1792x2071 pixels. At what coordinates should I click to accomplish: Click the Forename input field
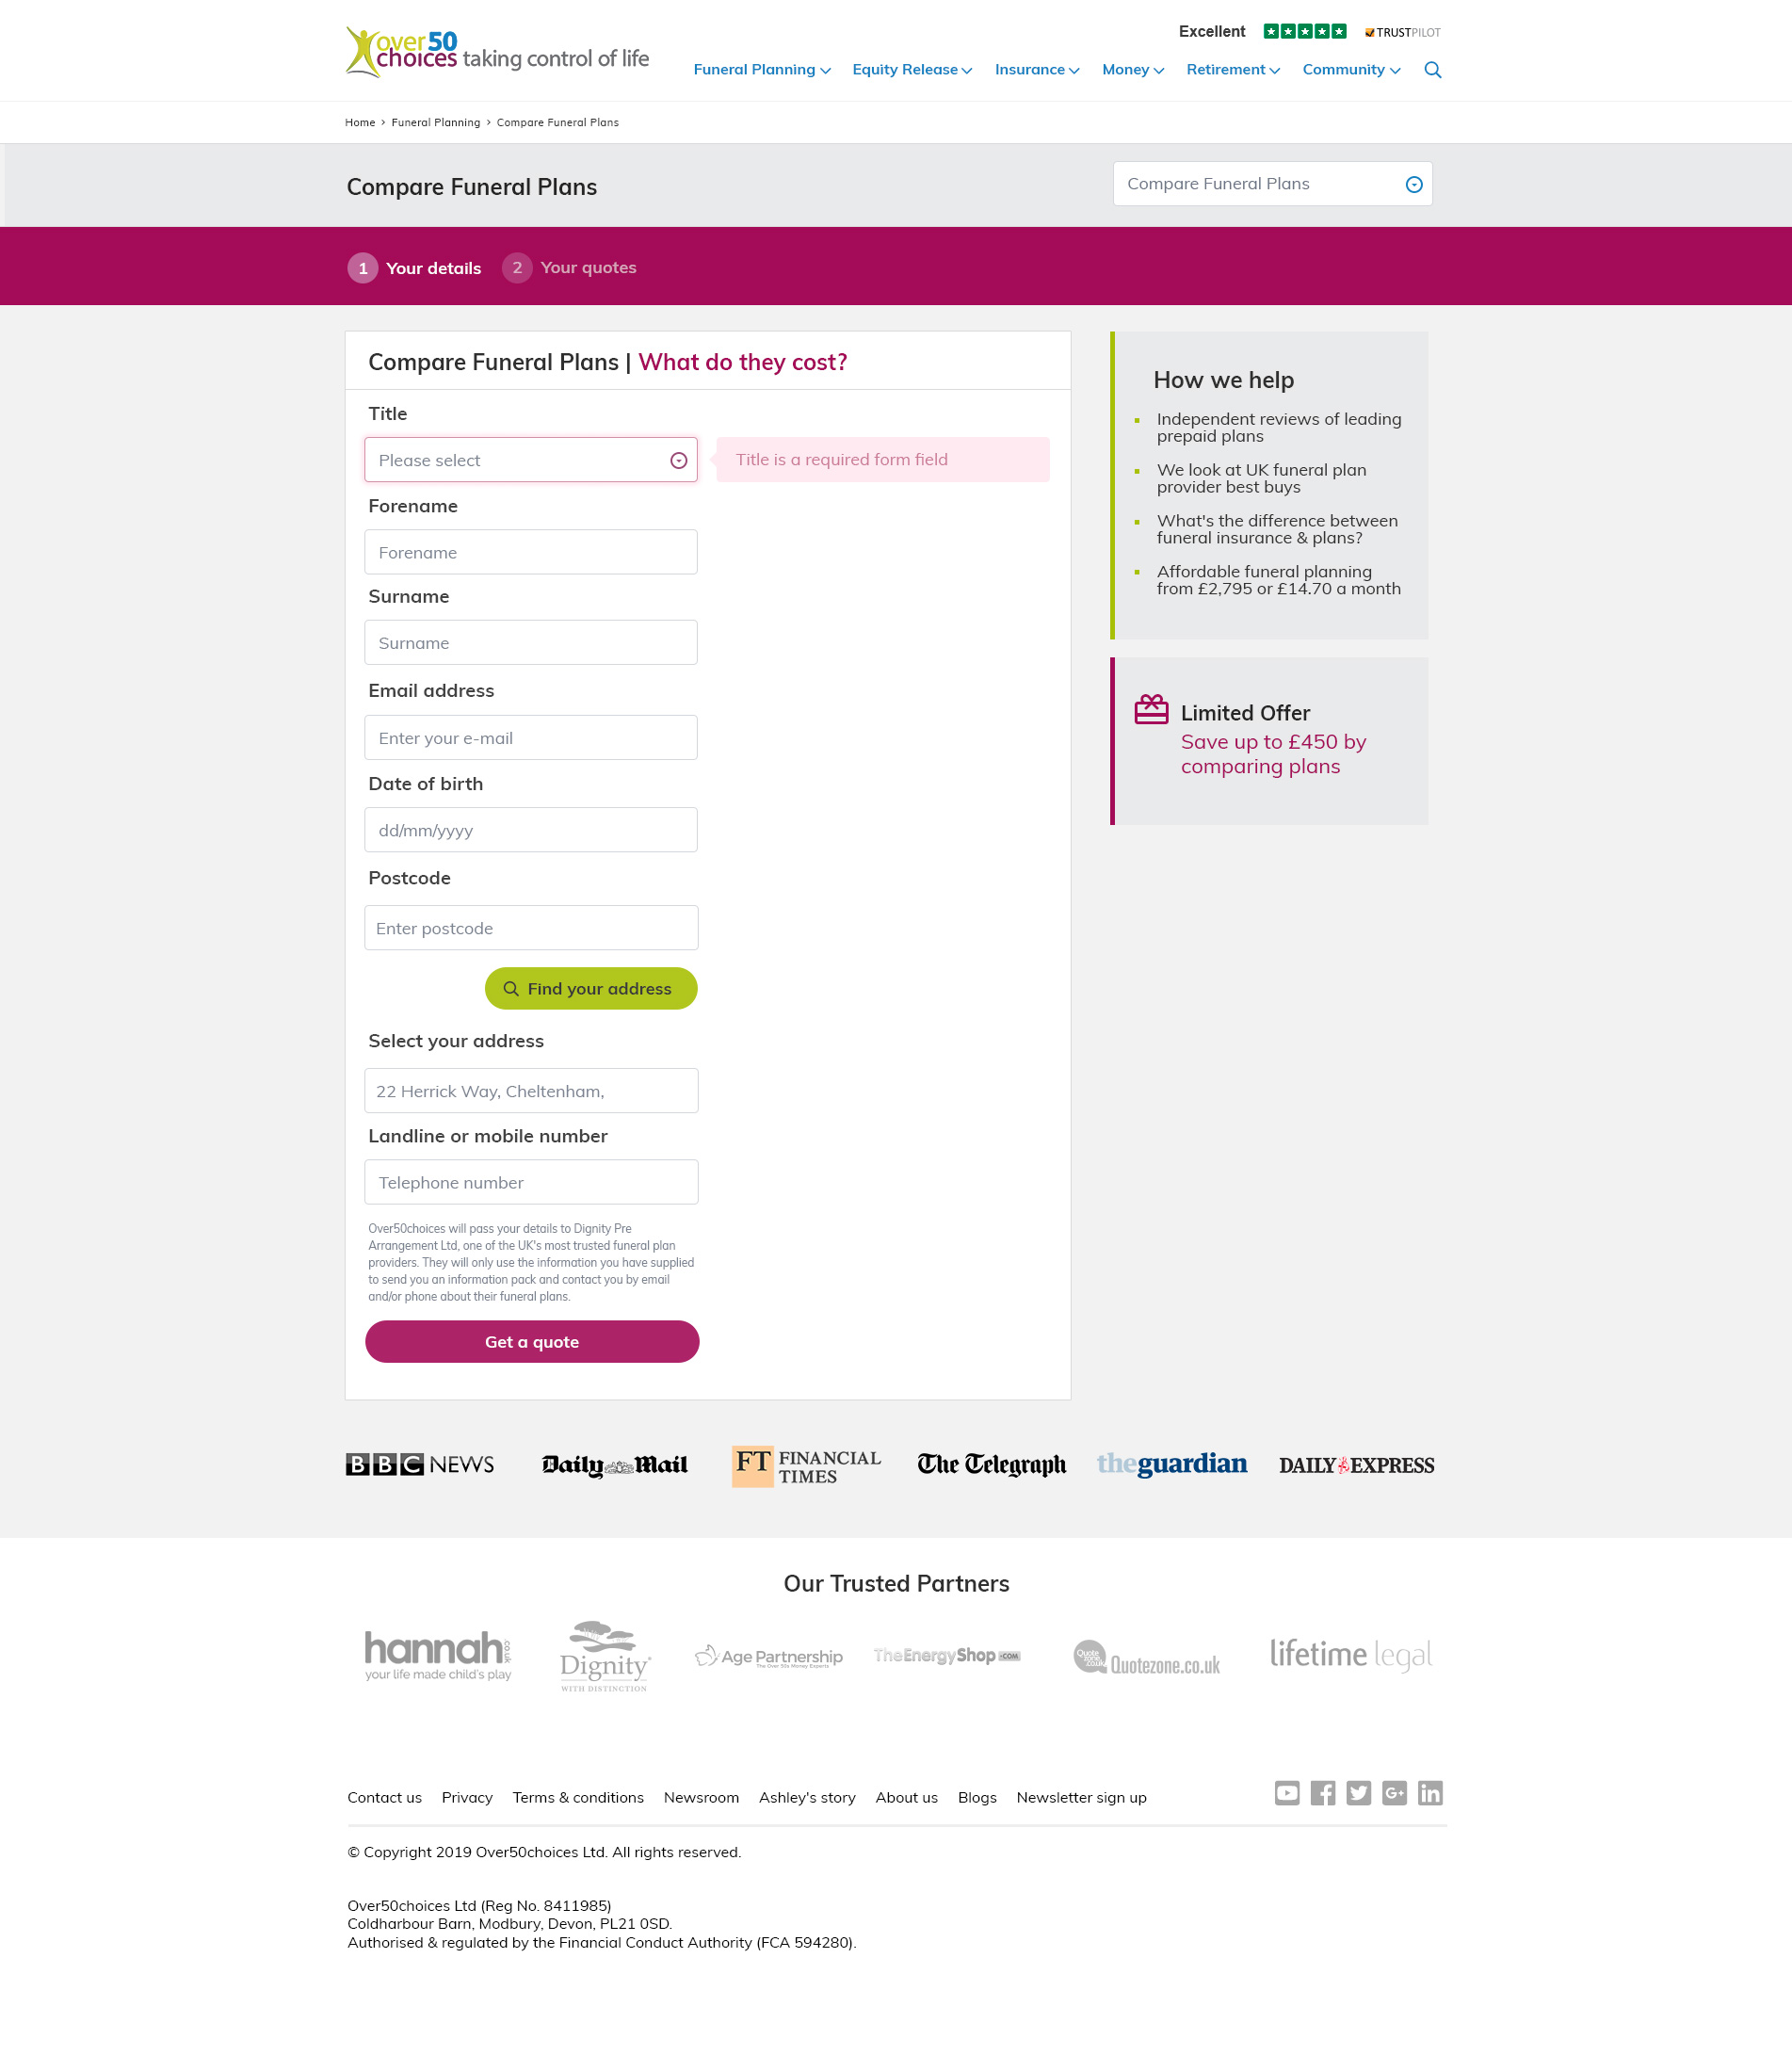pos(530,552)
